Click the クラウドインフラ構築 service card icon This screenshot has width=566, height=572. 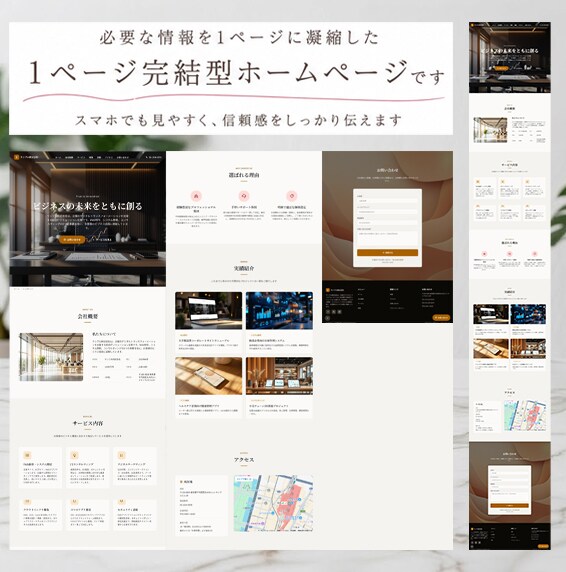27,502
